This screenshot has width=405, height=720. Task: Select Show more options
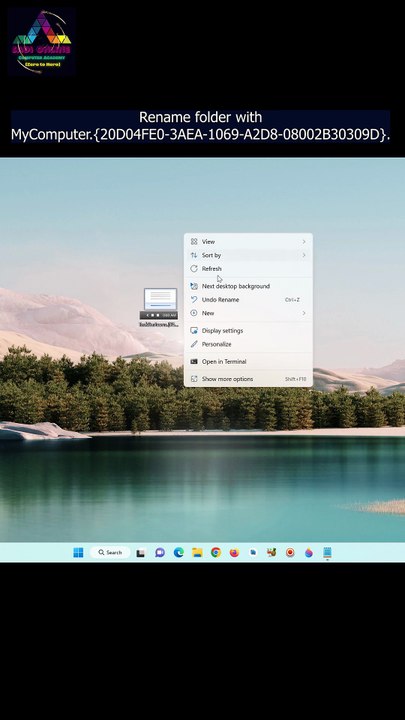[x=248, y=379]
